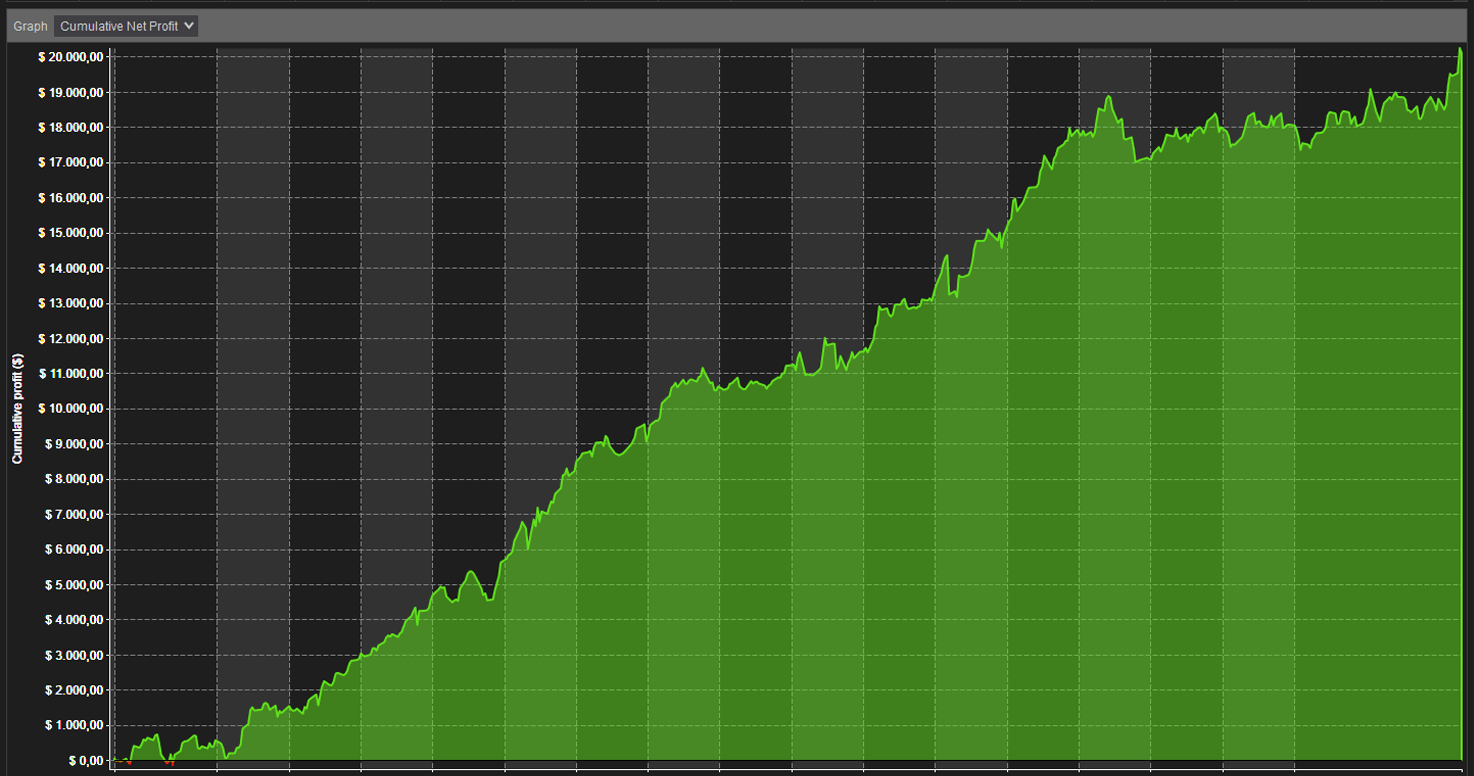Click the "$ 17.000,00" axis label
This screenshot has height=776, width=1474.
[x=71, y=162]
